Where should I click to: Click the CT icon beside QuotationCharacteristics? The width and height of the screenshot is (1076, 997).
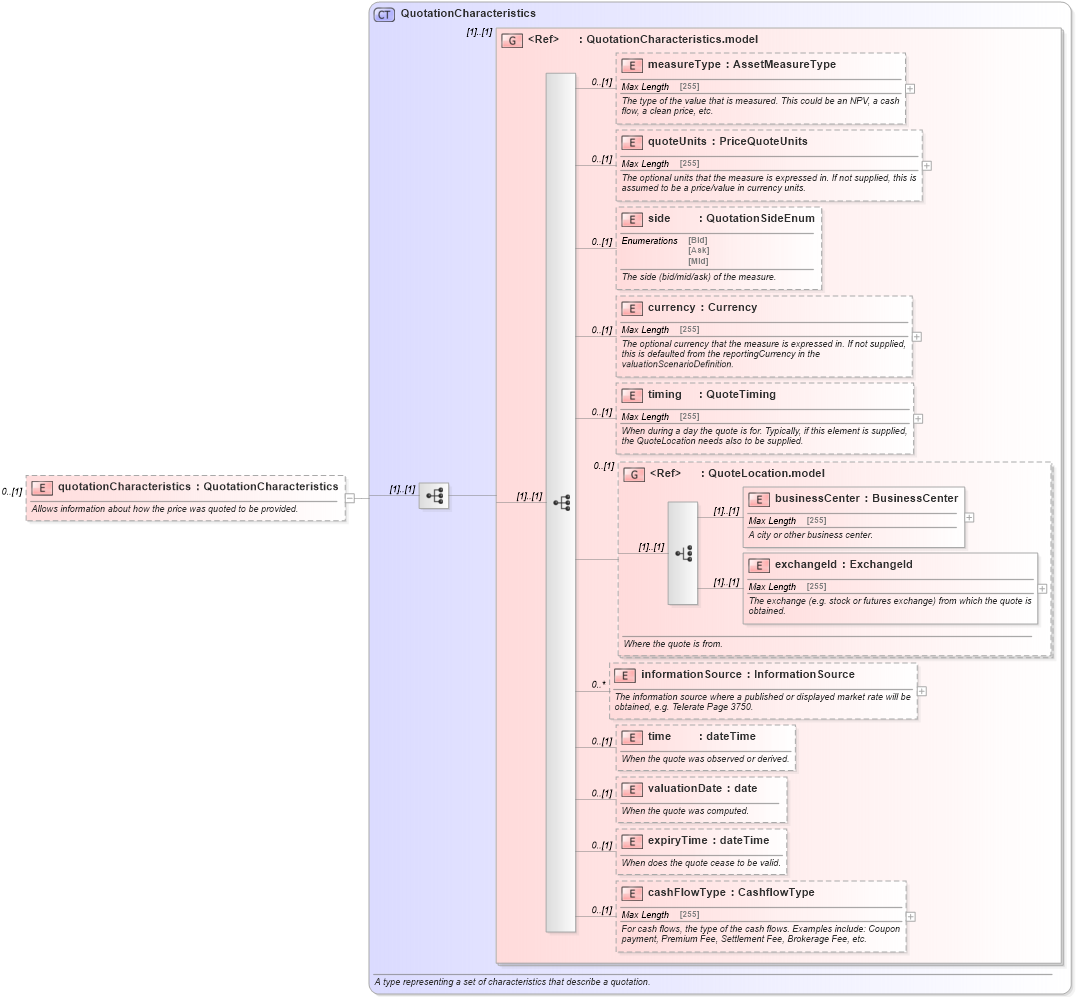click(x=384, y=14)
